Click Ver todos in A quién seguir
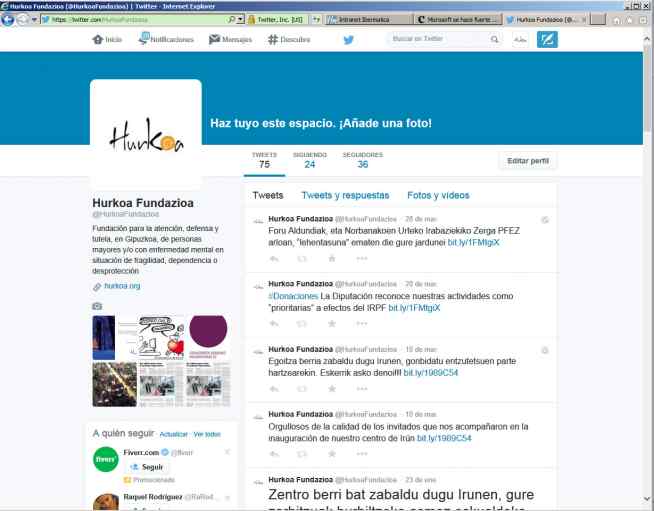The height and width of the screenshot is (511, 654). (207, 434)
